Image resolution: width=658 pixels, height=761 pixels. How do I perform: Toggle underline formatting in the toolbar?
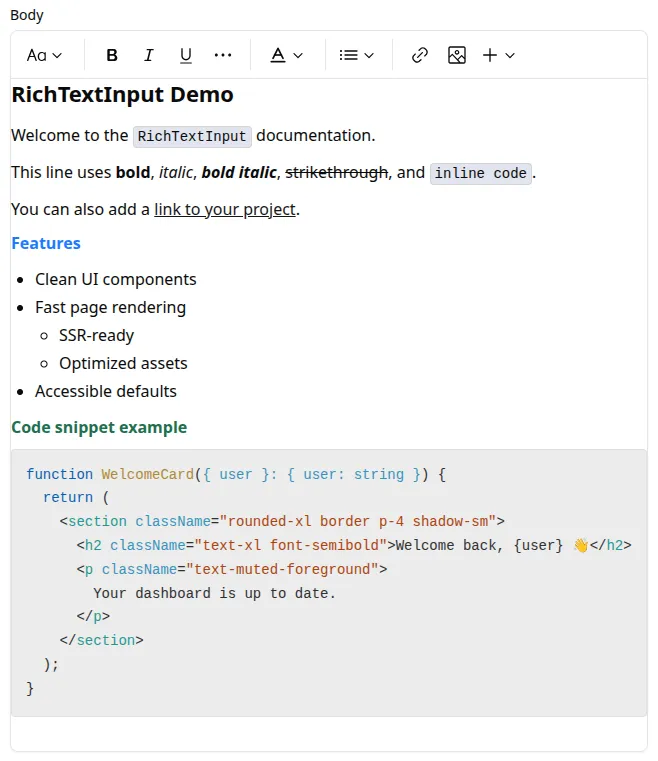[186, 55]
